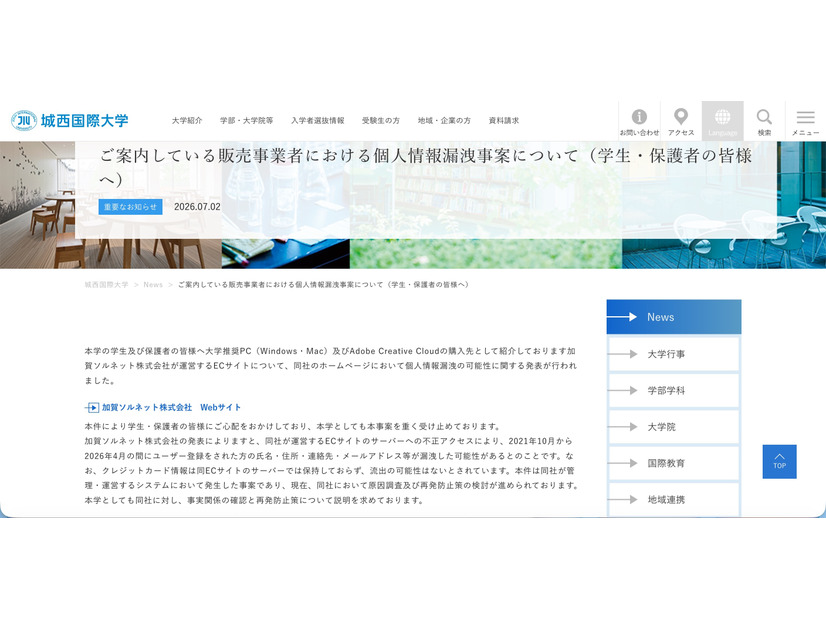Open the メニュー hamburger icon
The height and width of the screenshot is (620, 826).
click(x=805, y=121)
